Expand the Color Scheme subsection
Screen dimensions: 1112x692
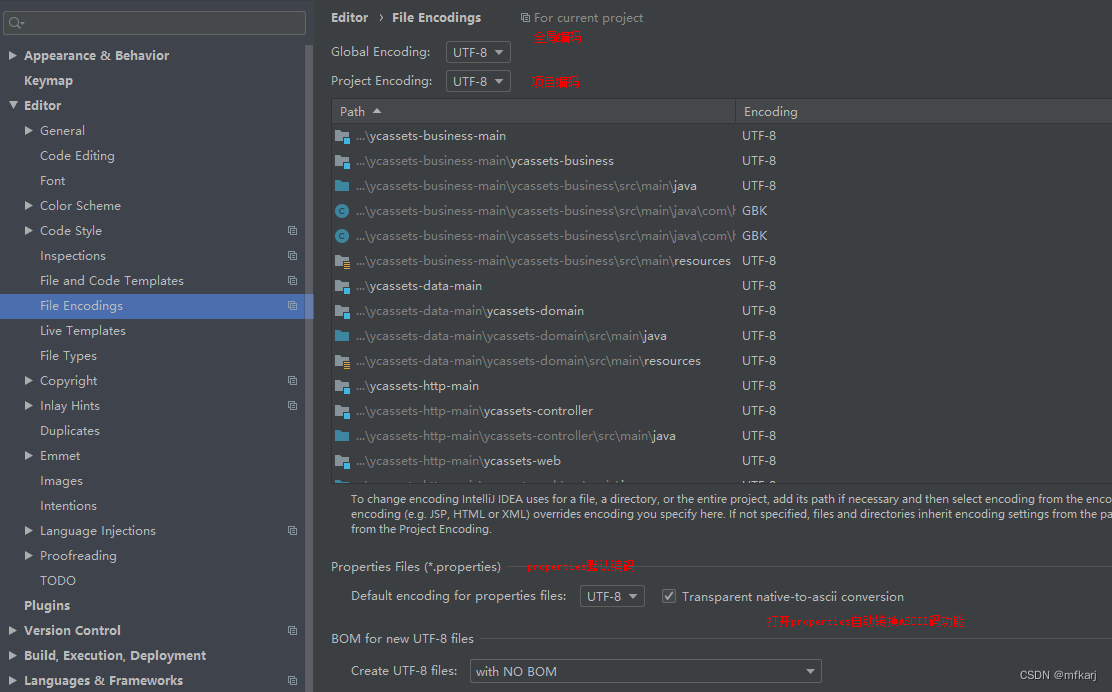[28, 206]
